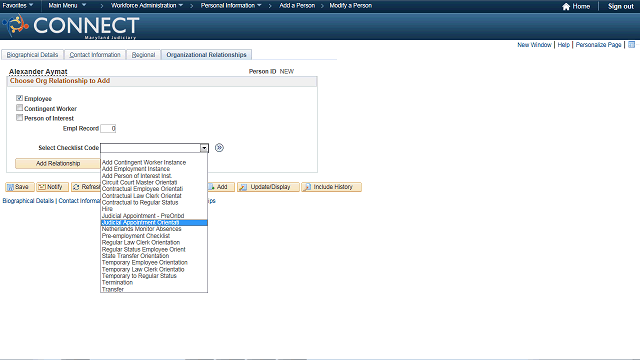Choose Contractual Employee Orientati option
Viewport: 640px width, 360px height.
tap(154, 189)
